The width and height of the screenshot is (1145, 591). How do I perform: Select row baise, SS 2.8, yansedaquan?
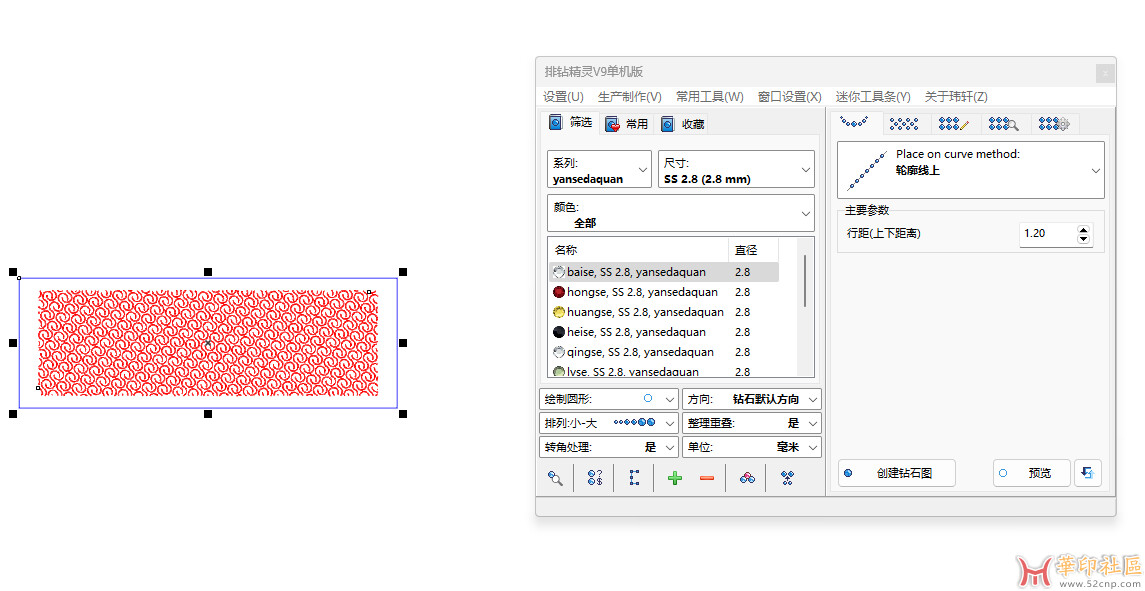[664, 272]
